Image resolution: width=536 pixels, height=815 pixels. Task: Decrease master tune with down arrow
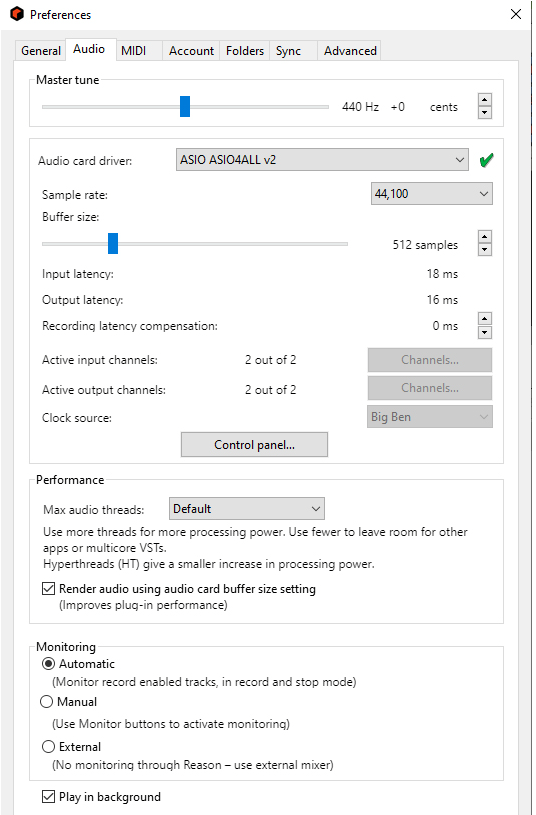(x=485, y=112)
